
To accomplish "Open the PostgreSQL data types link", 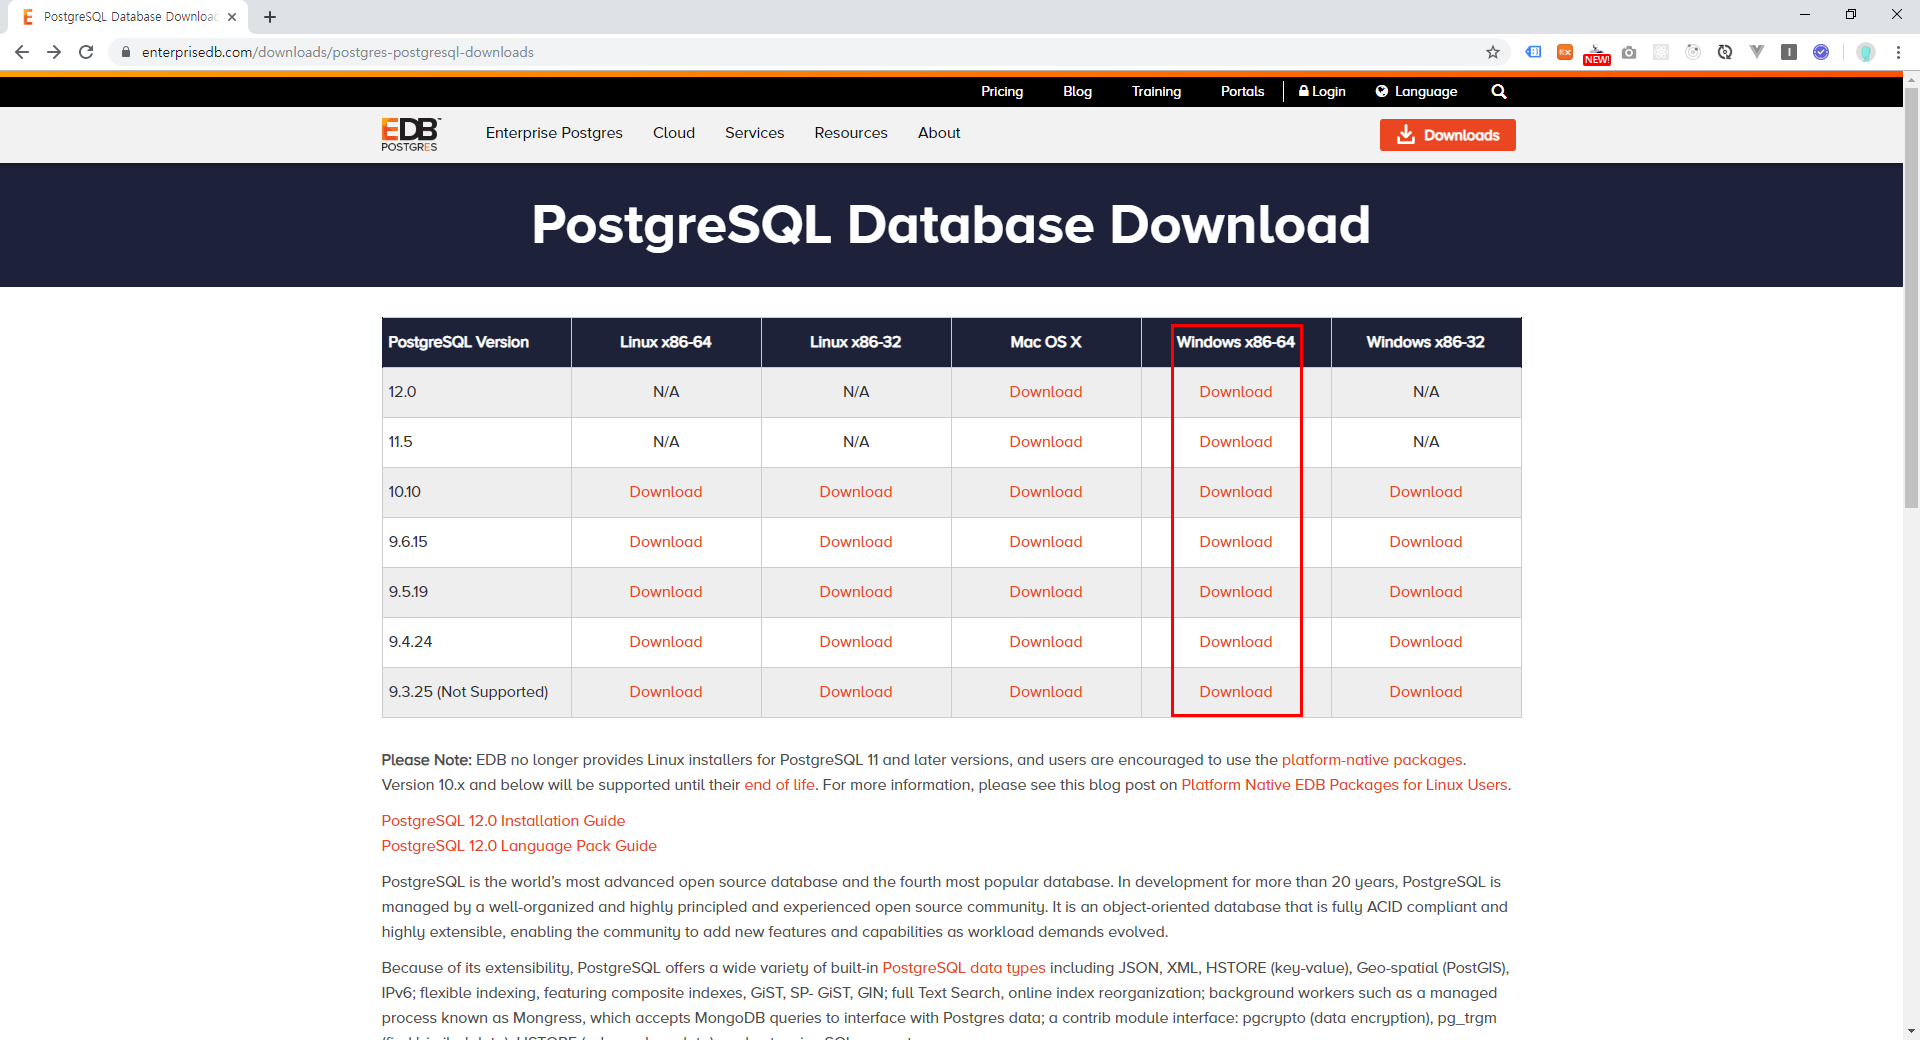I will coord(964,968).
